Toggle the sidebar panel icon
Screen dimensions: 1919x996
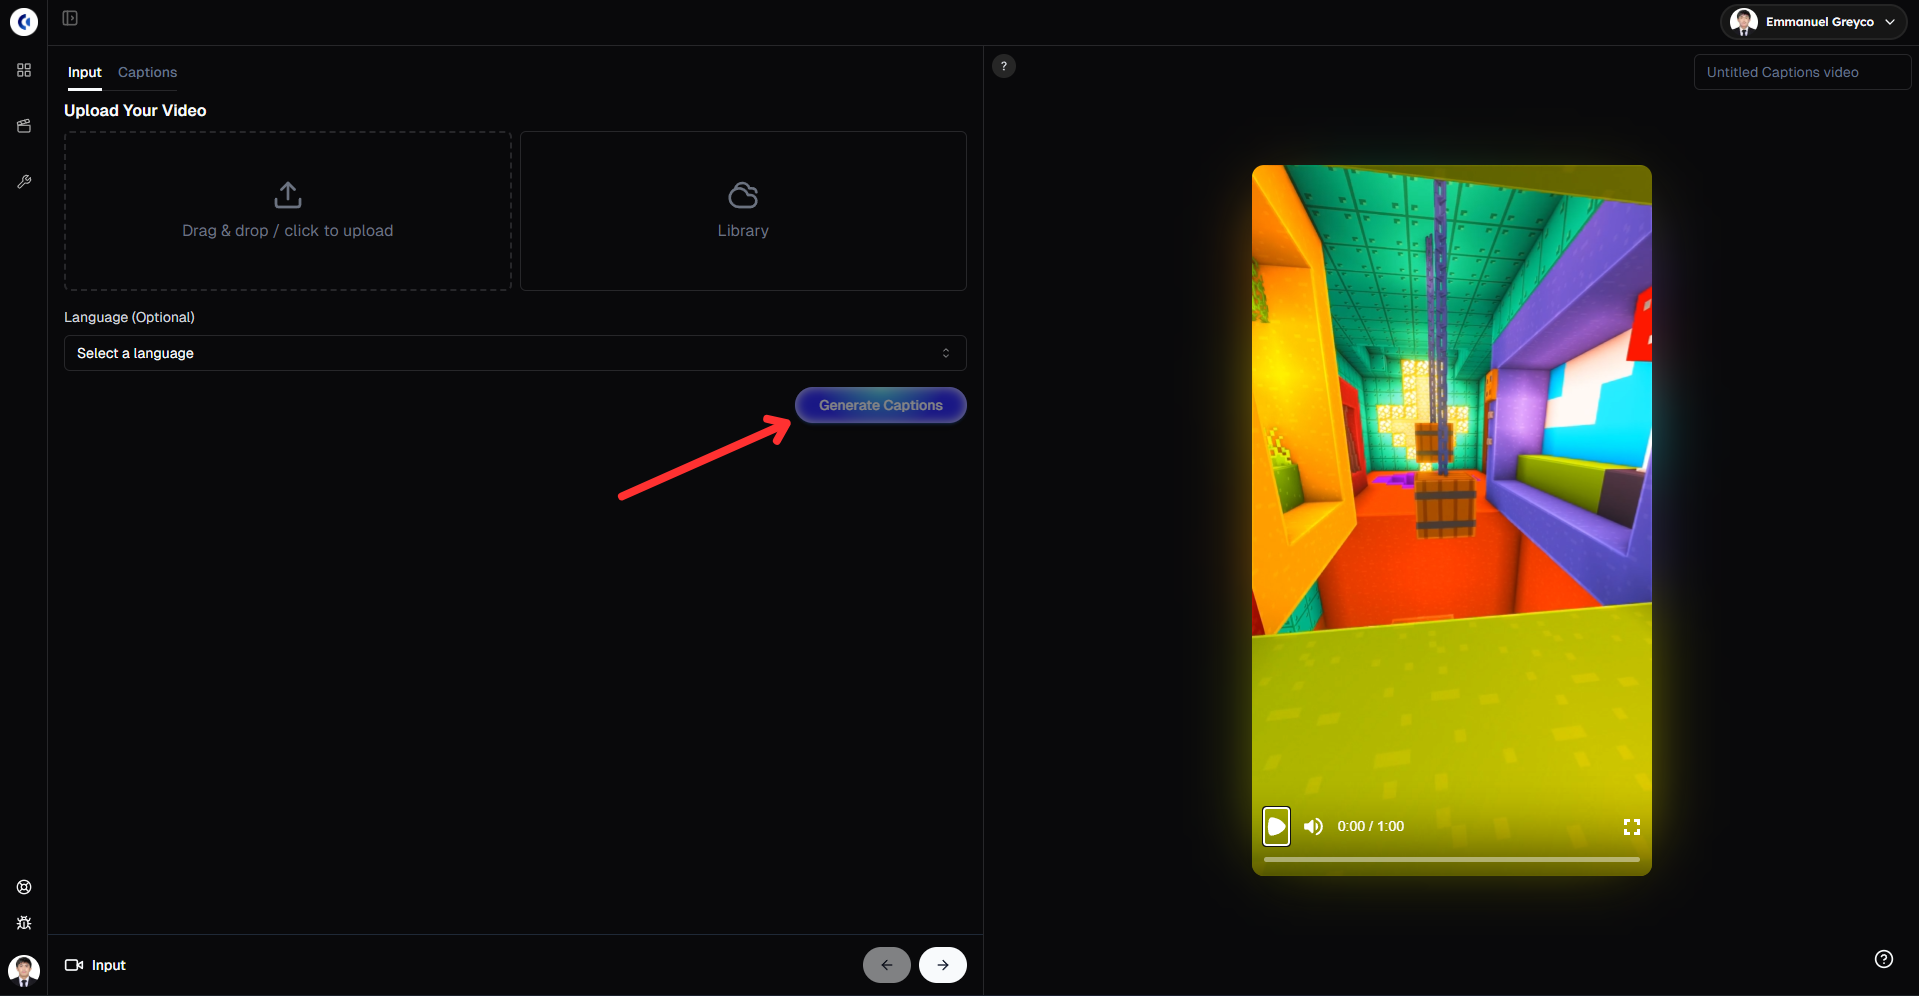[70, 18]
